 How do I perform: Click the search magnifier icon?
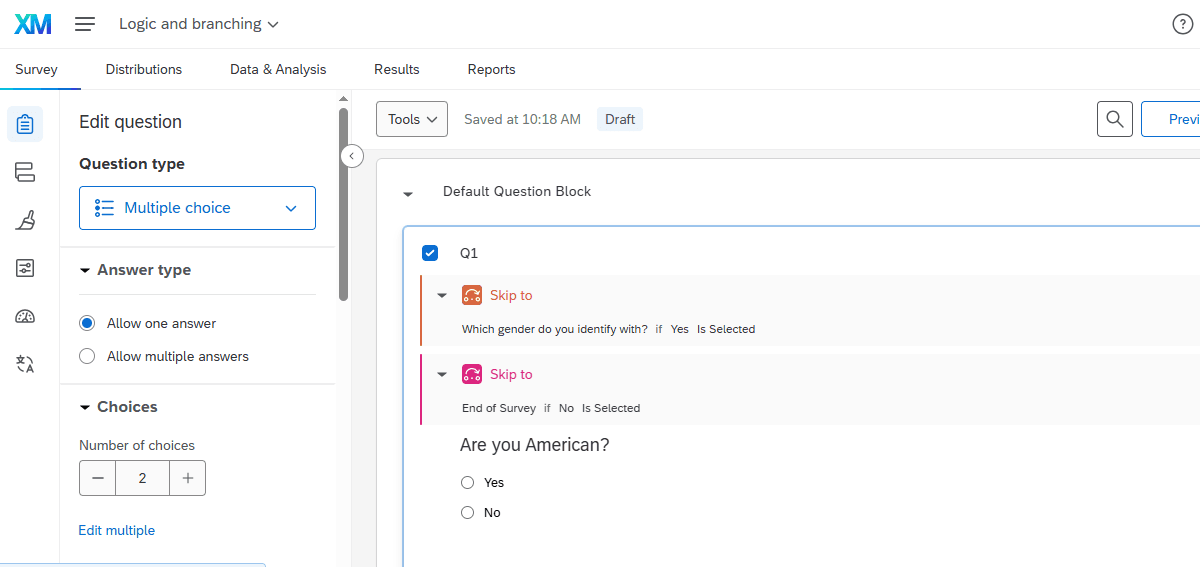coord(1114,119)
